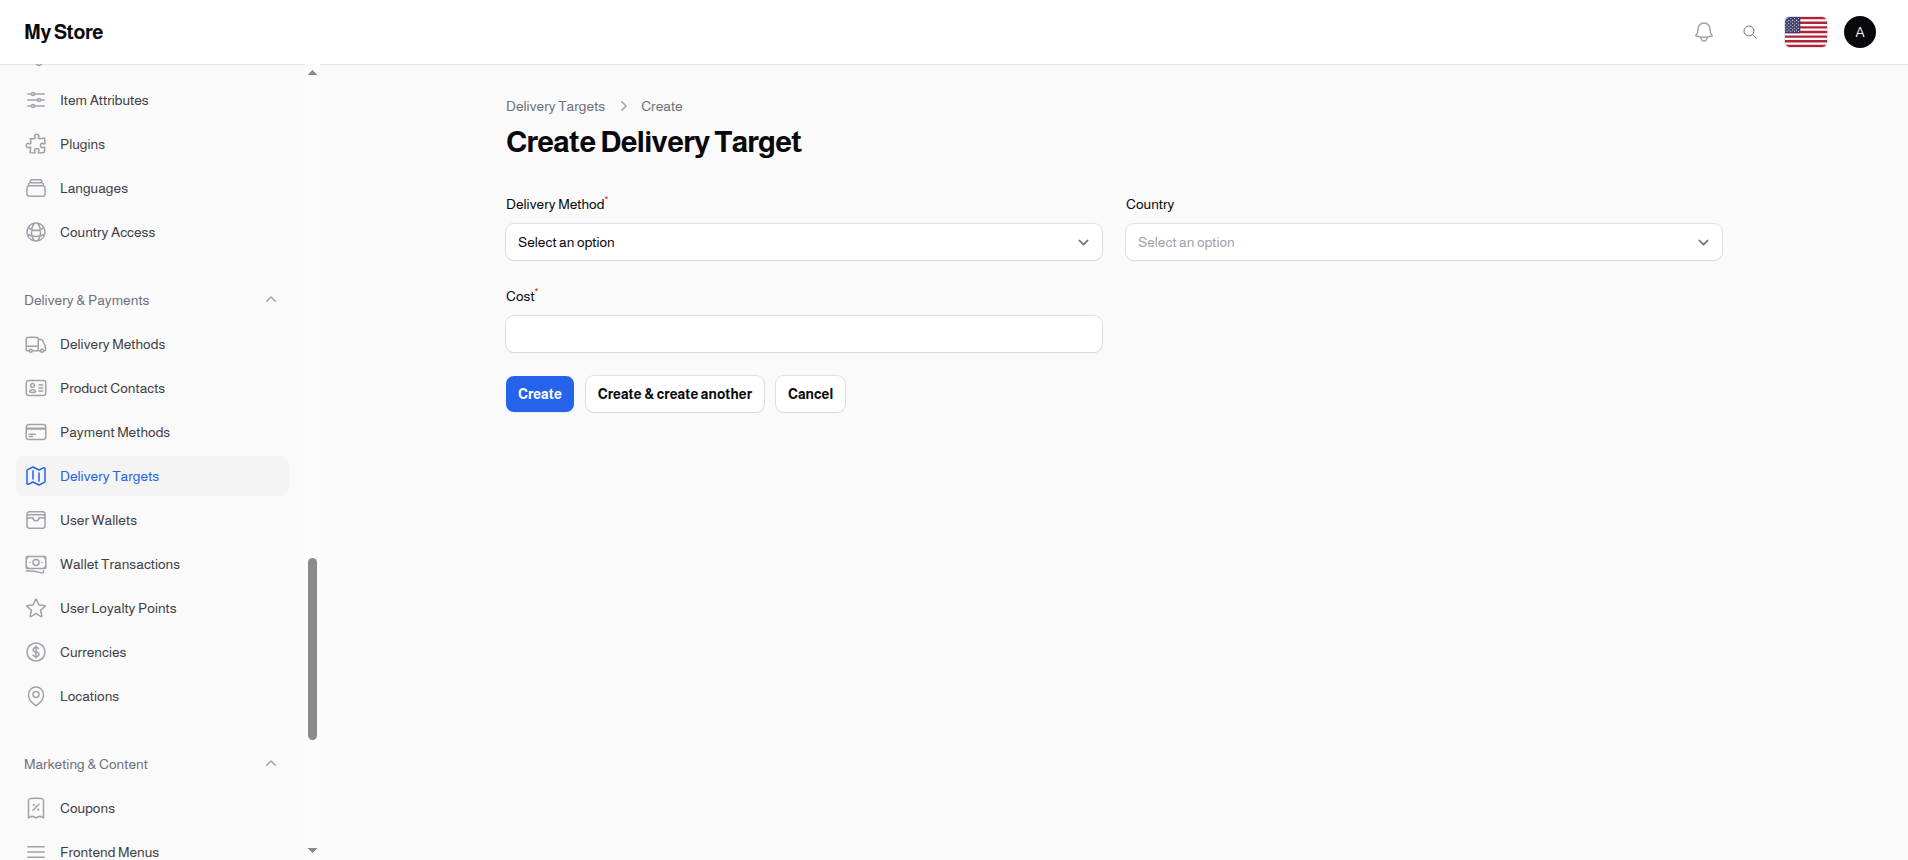Collapse the Delivery & Payments section

[x=270, y=299]
